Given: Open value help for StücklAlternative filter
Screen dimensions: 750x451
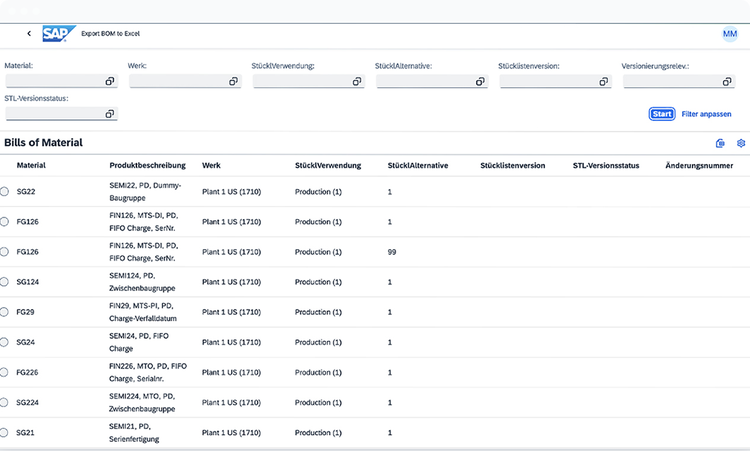Looking at the screenshot, I should (480, 82).
